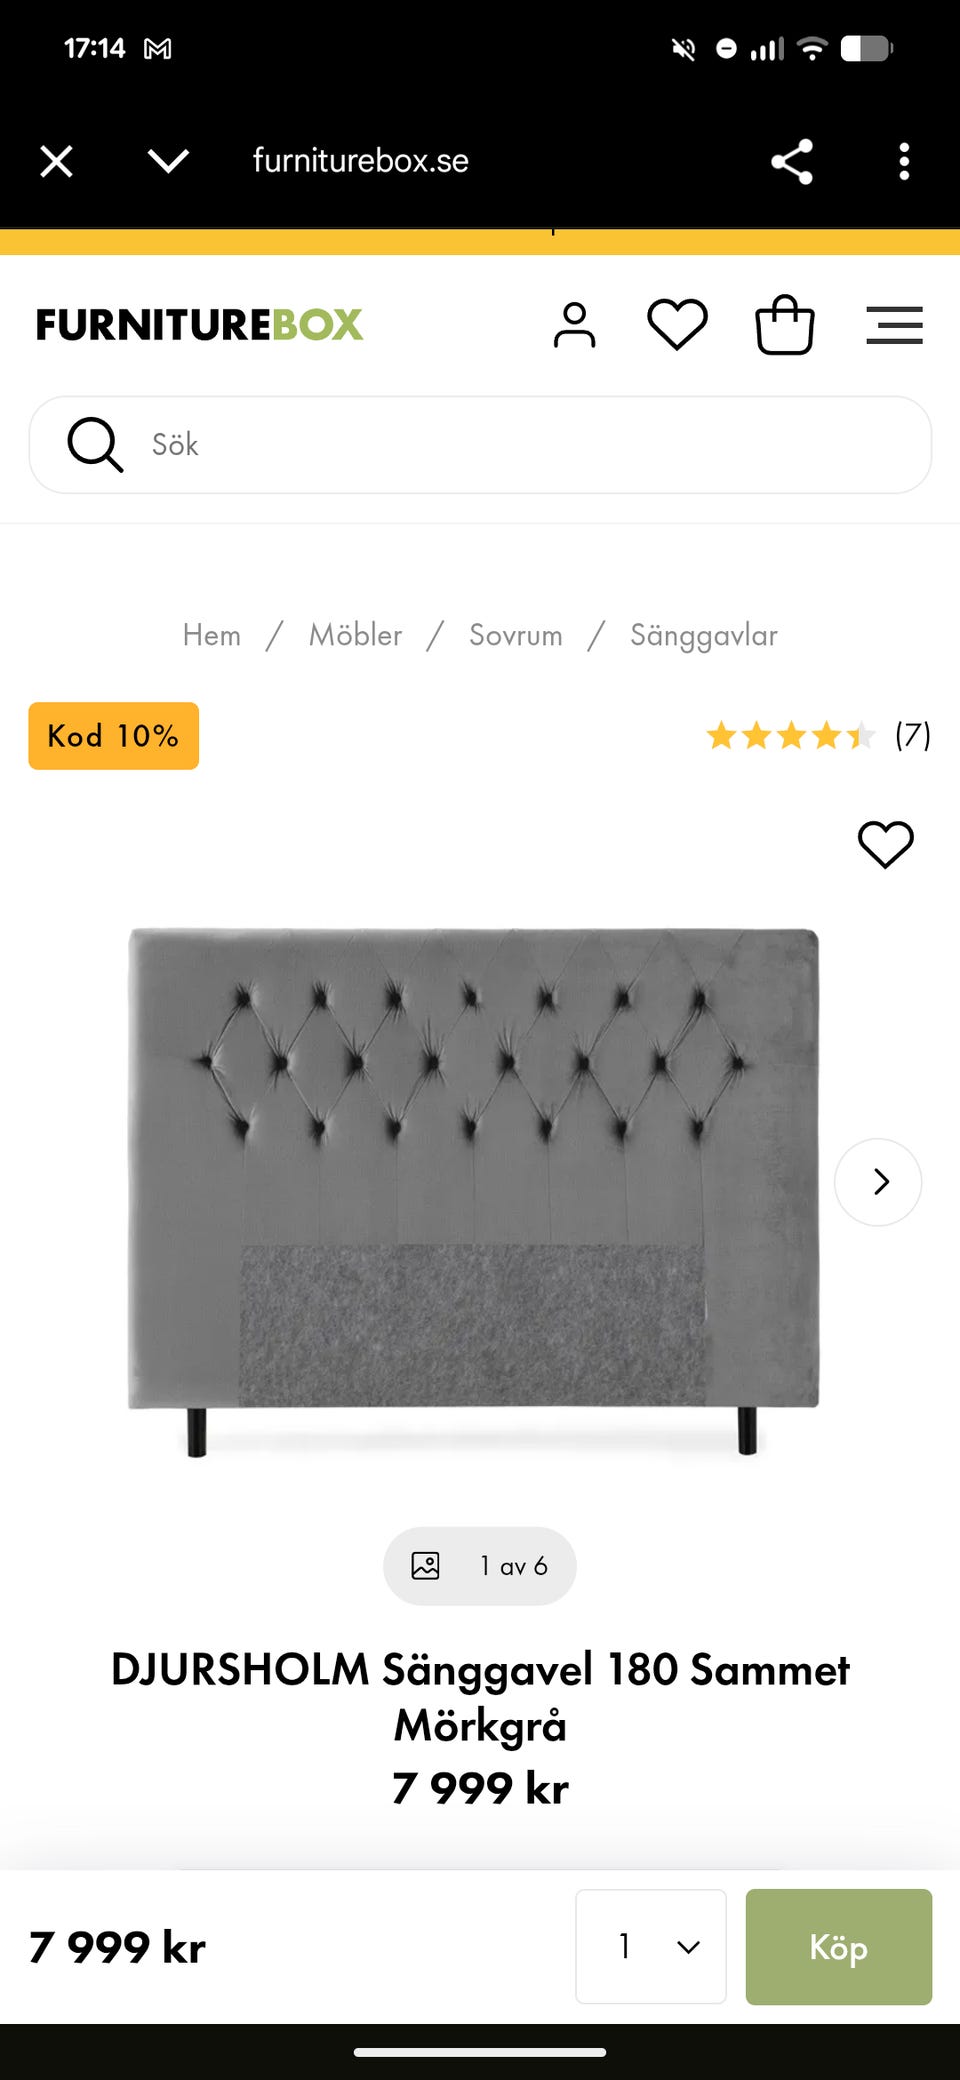Expand the quantity dropdown
960x2080 pixels.
coord(651,1946)
